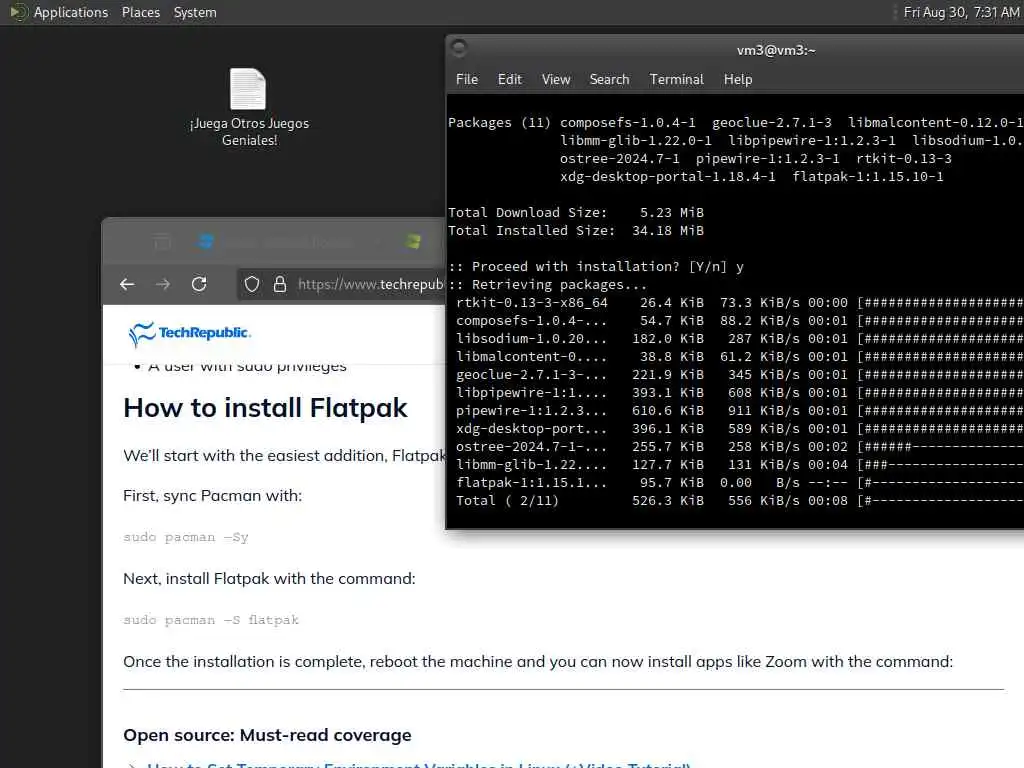
Task: Click the terminal window menu button
Action: click(459, 48)
